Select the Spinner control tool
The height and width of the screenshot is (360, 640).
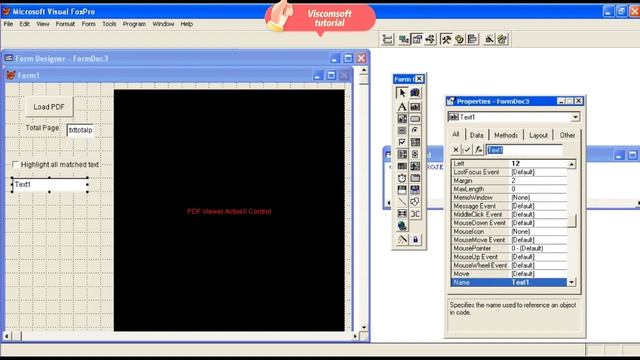point(415,154)
